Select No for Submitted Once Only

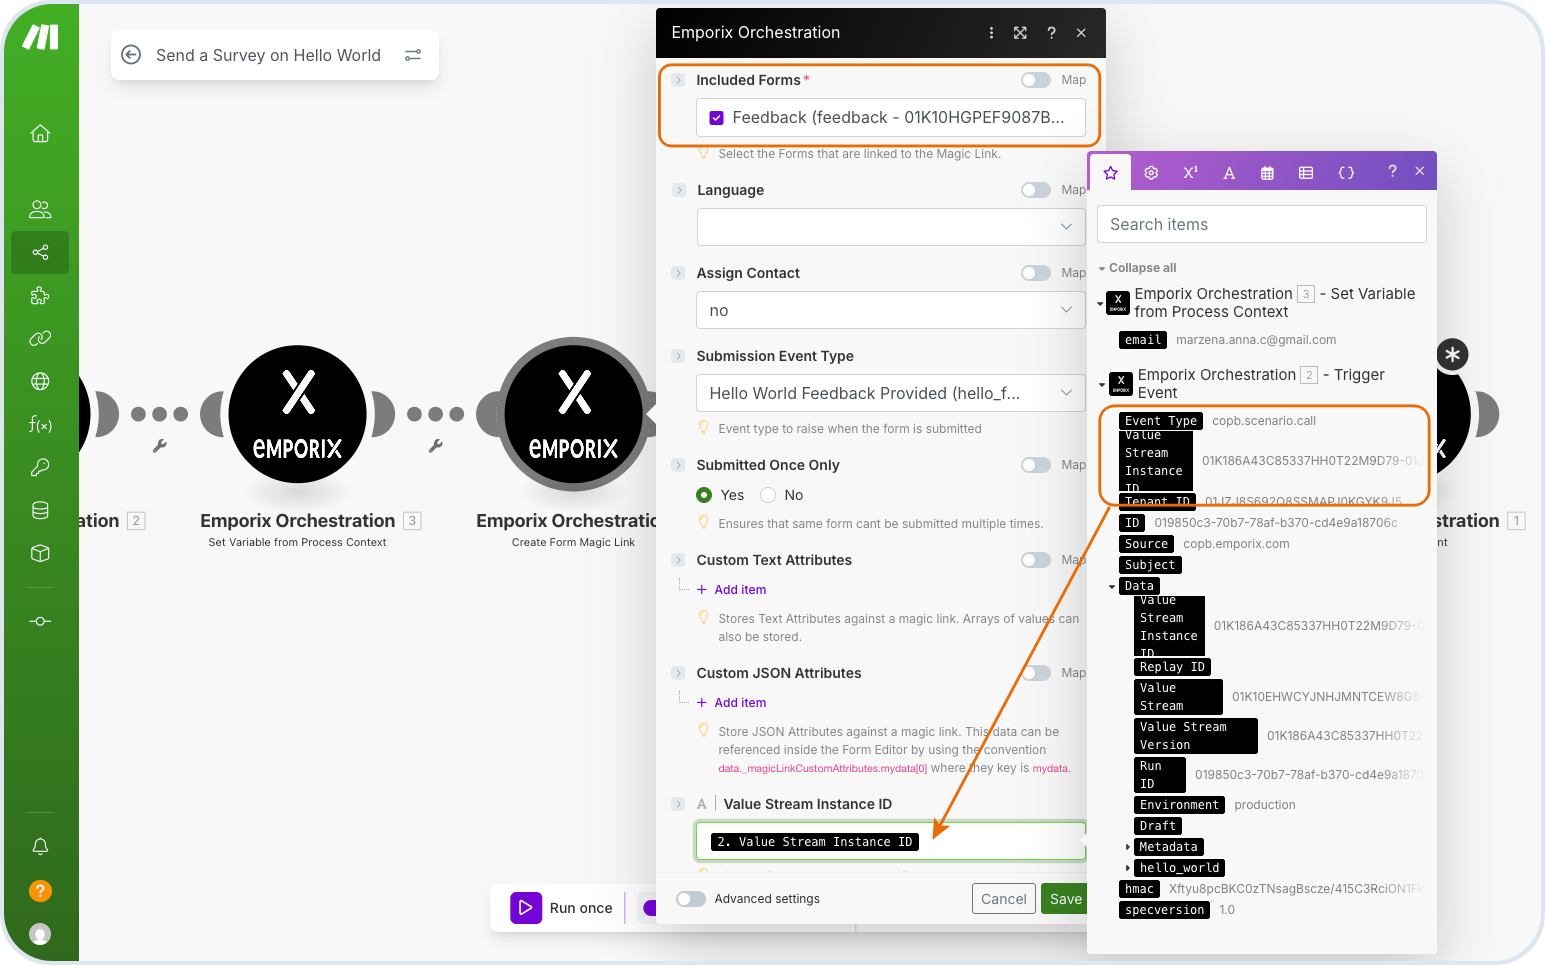tap(768, 495)
